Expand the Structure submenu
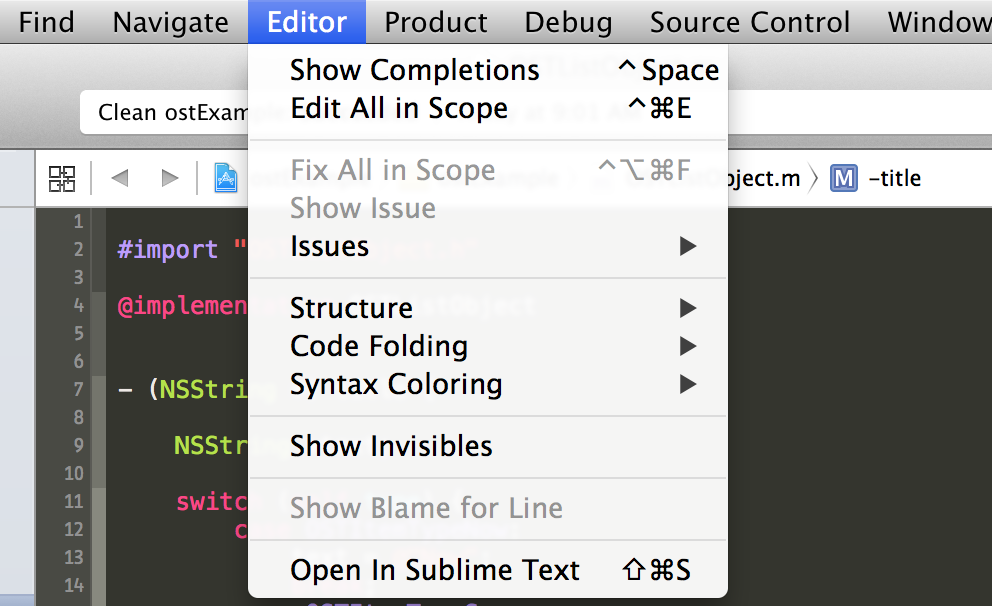This screenshot has height=606, width=992. (488, 308)
